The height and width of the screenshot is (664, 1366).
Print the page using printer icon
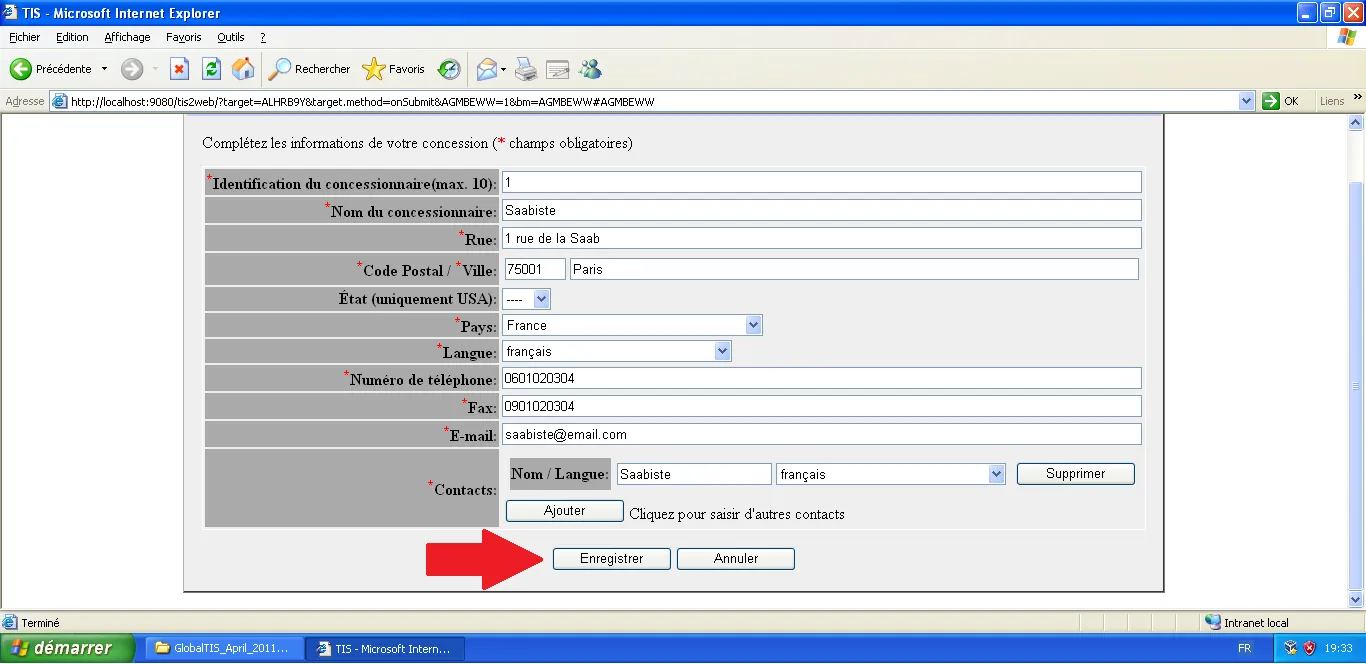[526, 69]
